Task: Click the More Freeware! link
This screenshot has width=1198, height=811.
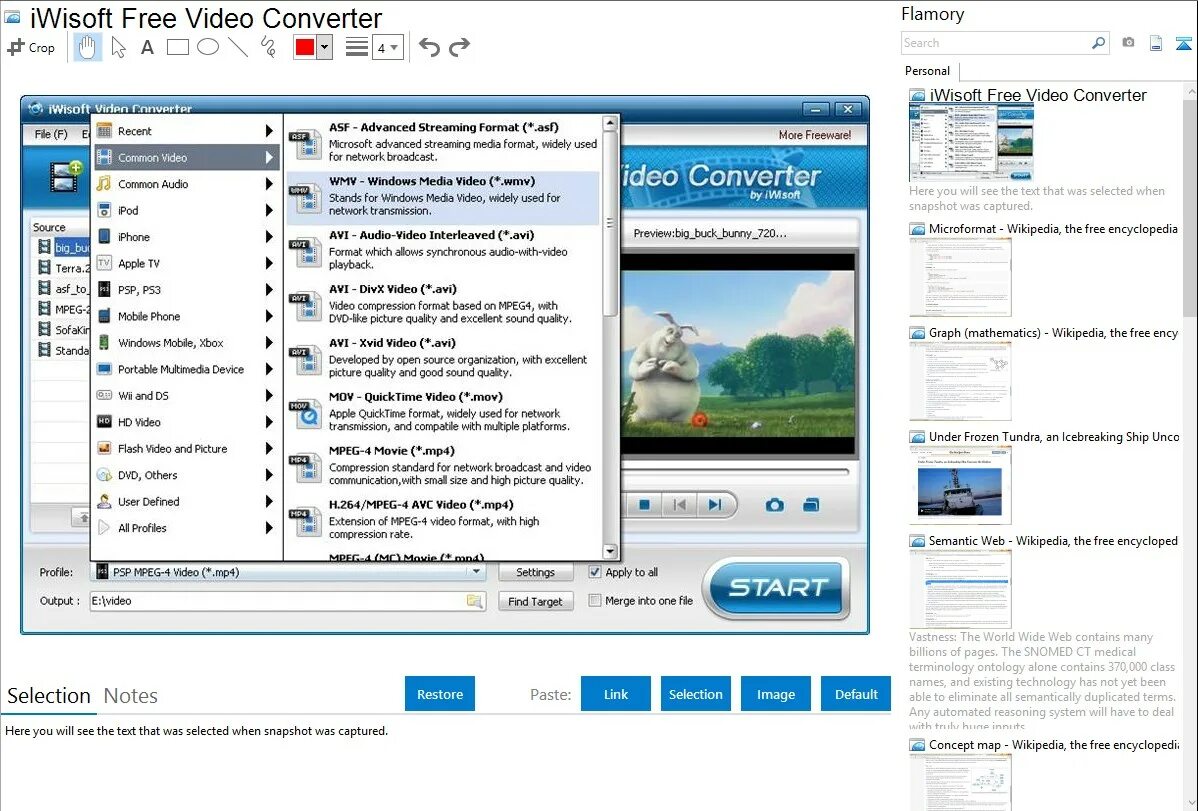Action: [x=814, y=135]
